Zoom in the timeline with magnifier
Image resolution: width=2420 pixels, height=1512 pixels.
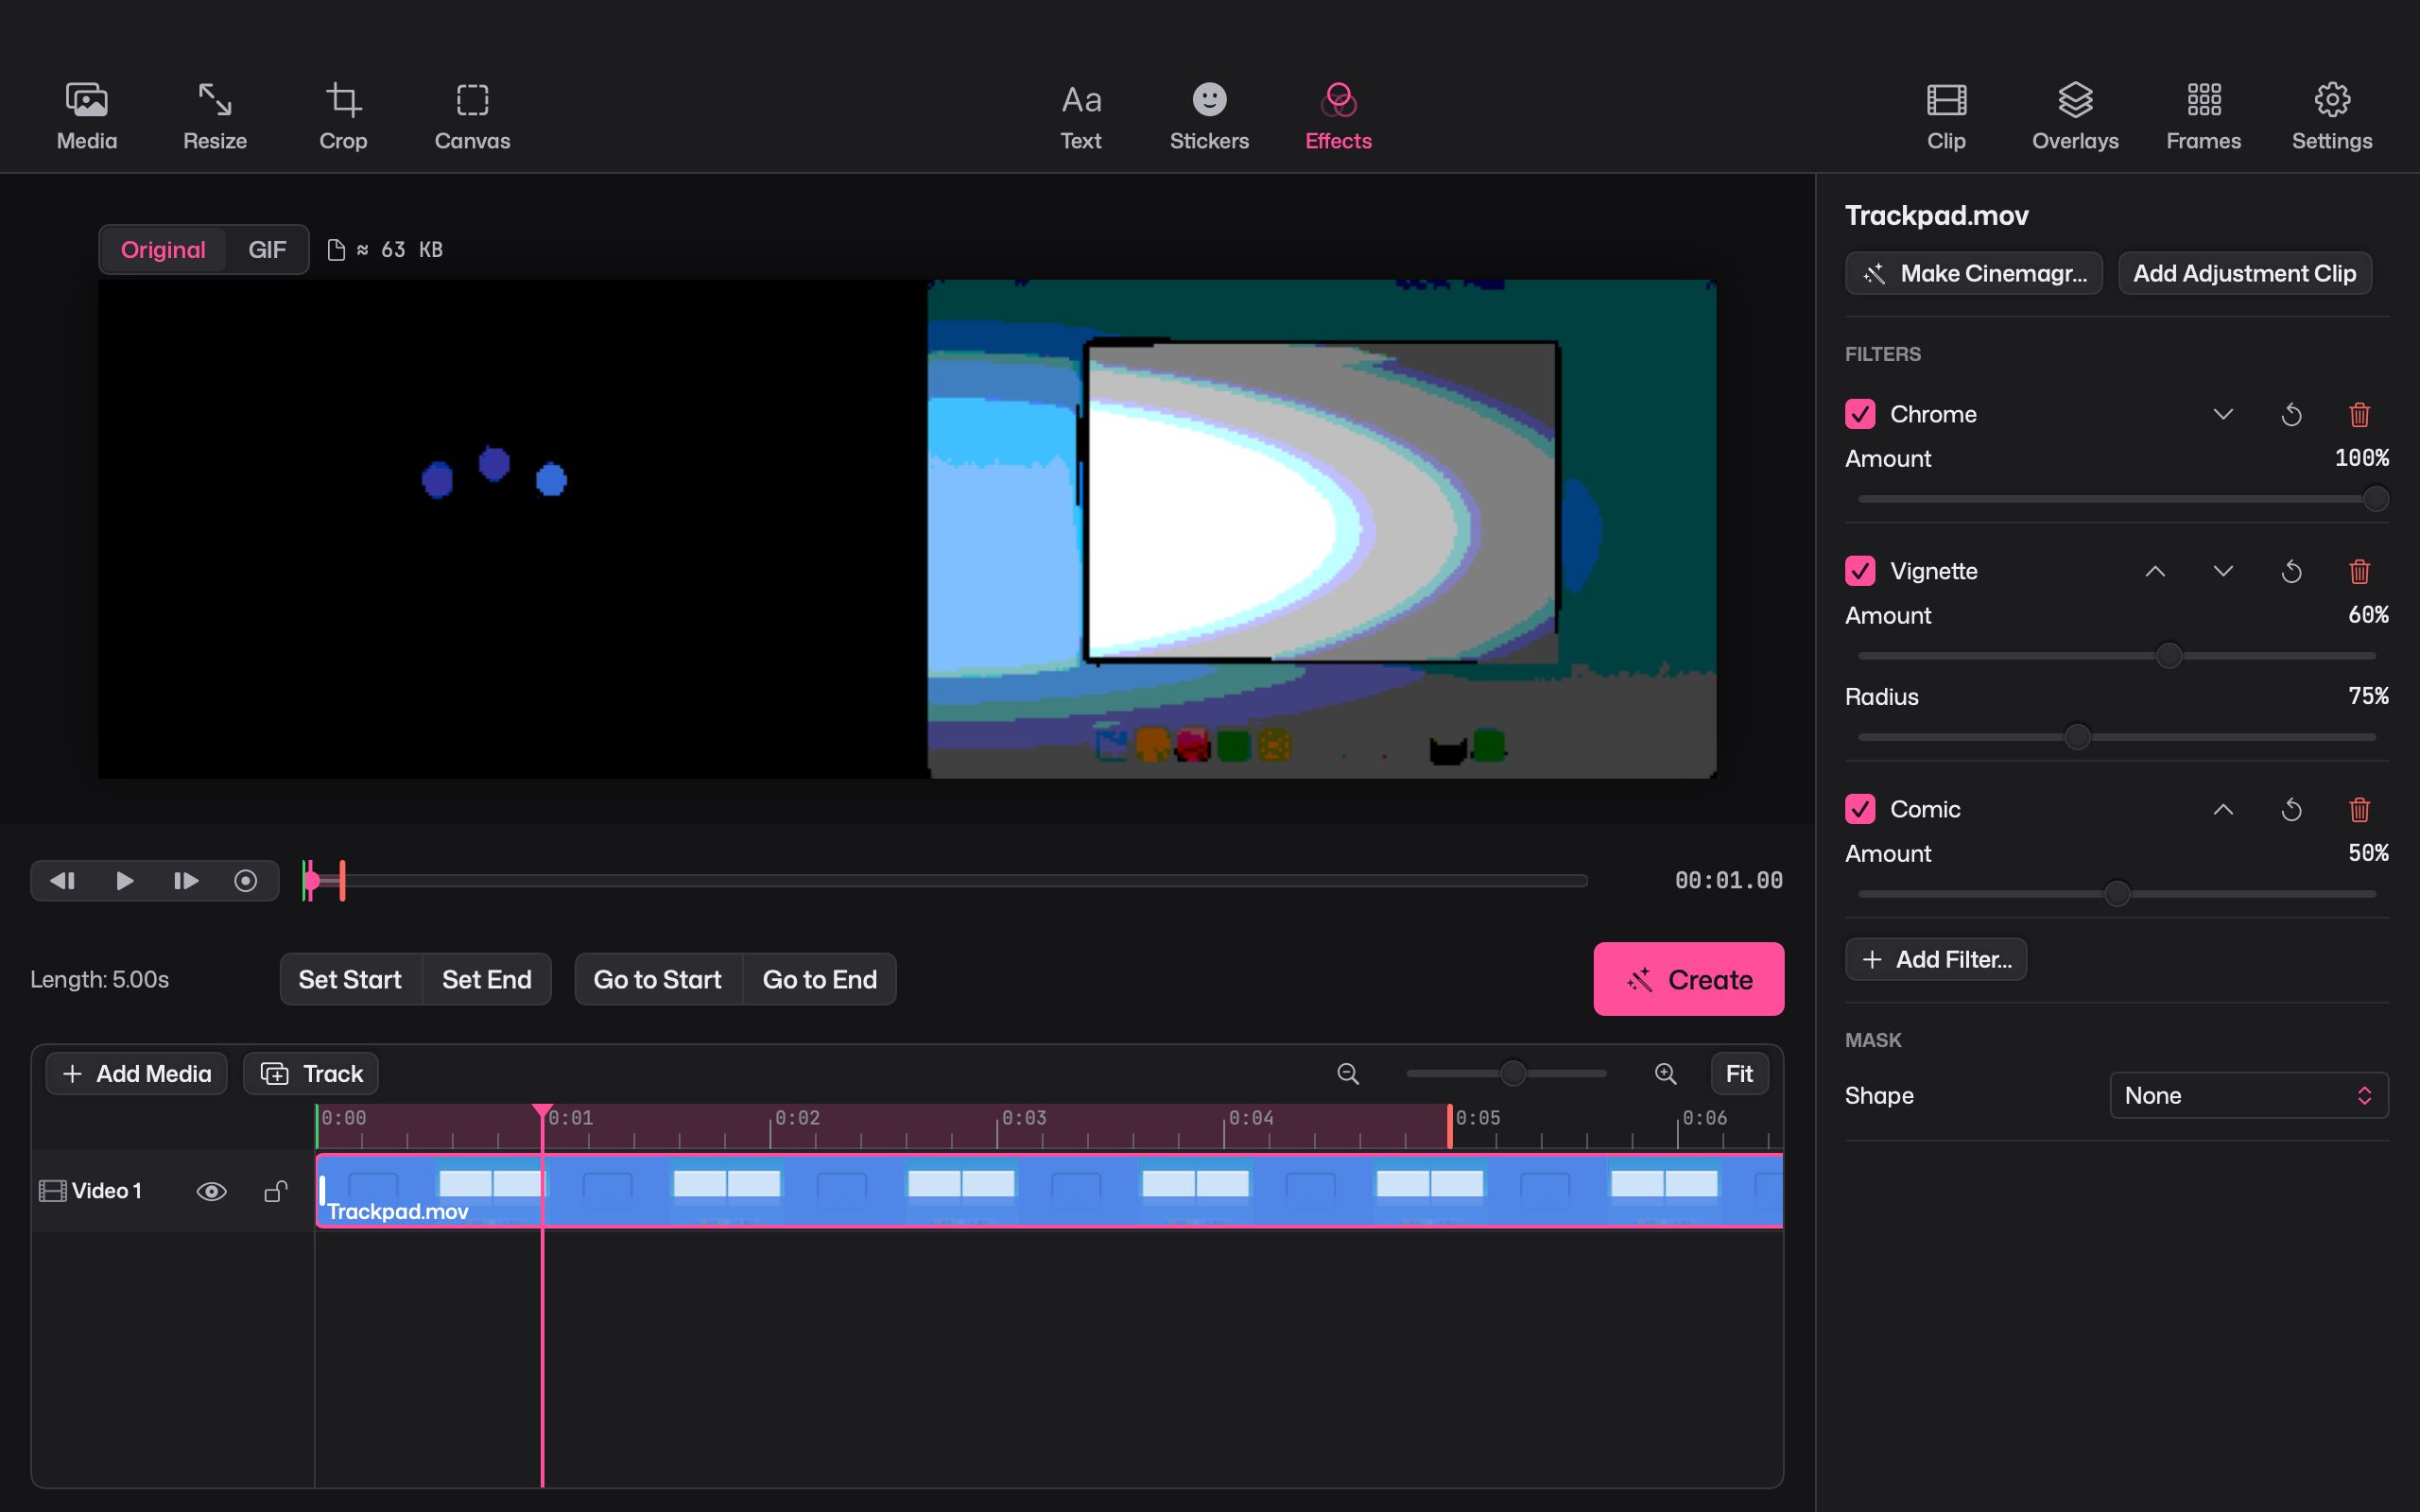tap(1665, 1074)
